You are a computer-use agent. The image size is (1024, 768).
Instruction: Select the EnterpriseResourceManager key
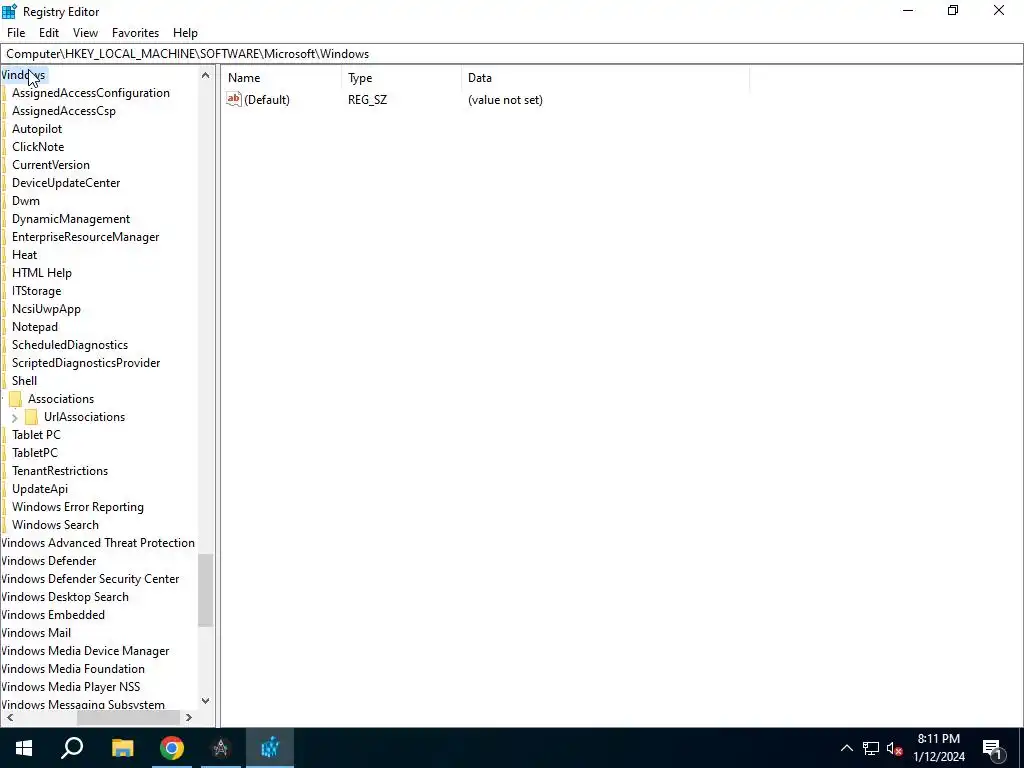[x=86, y=237]
